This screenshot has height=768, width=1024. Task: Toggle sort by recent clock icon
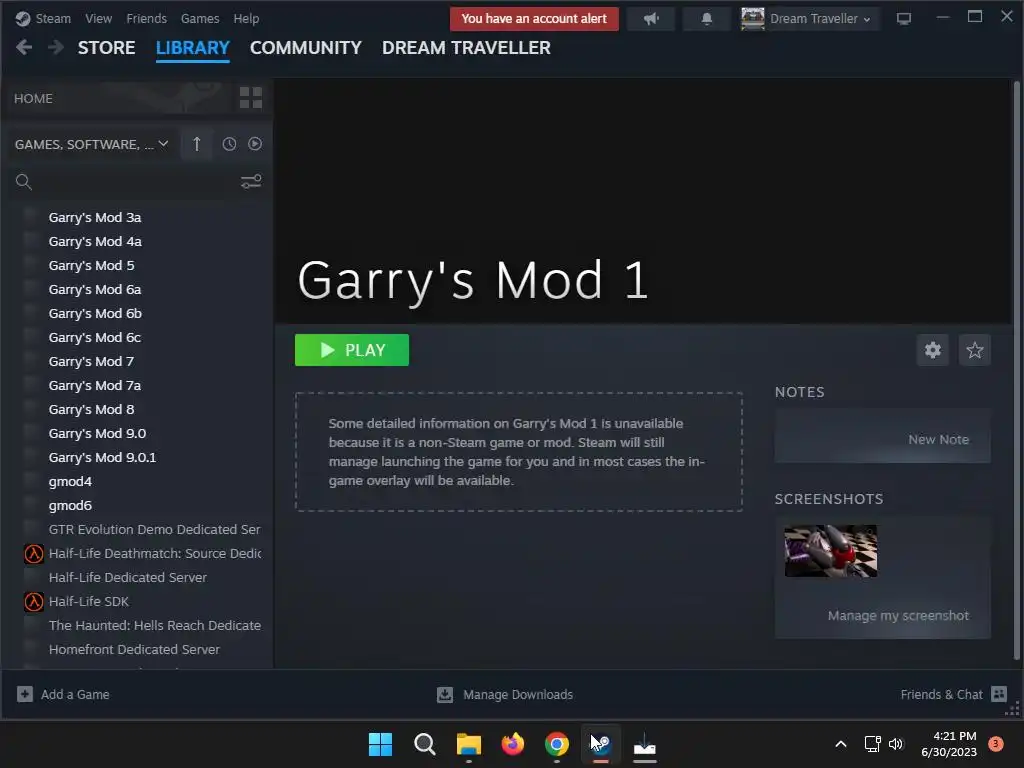coord(229,144)
